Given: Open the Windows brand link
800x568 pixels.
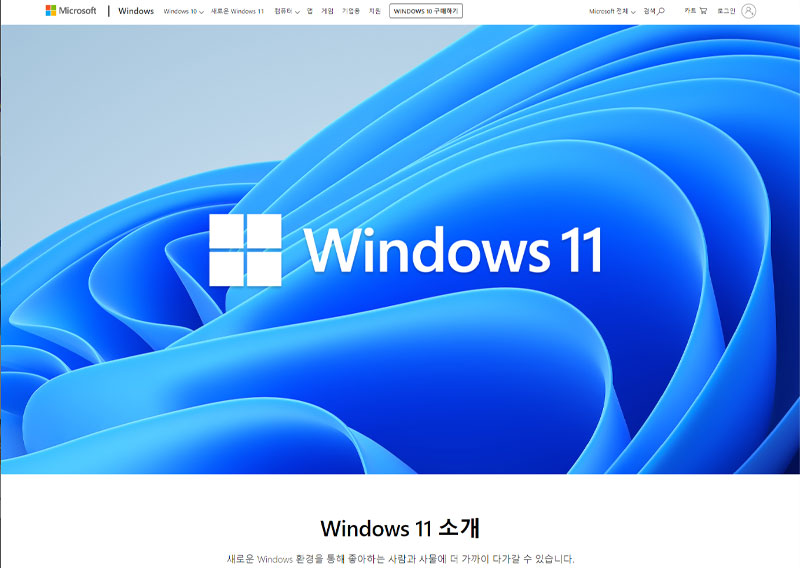Looking at the screenshot, I should (x=136, y=11).
